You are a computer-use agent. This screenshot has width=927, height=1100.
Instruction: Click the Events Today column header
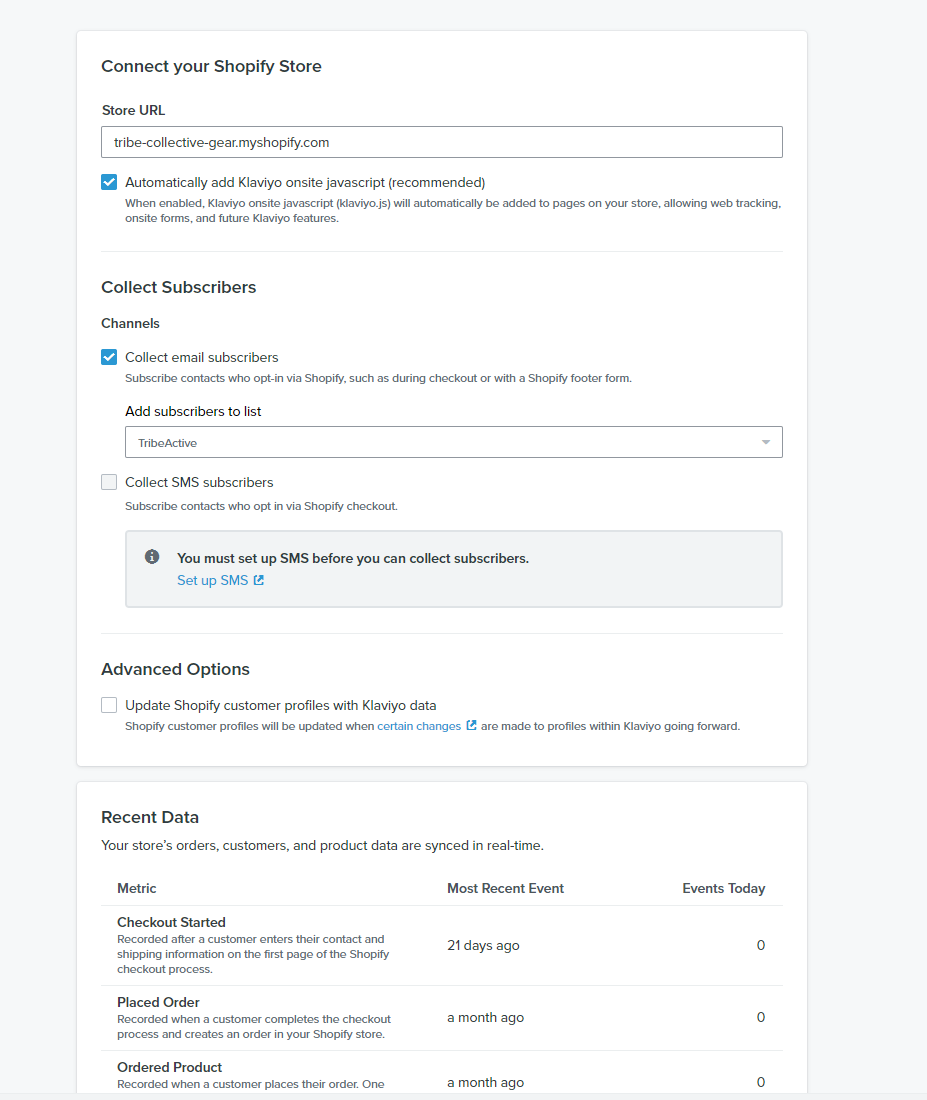[723, 888]
